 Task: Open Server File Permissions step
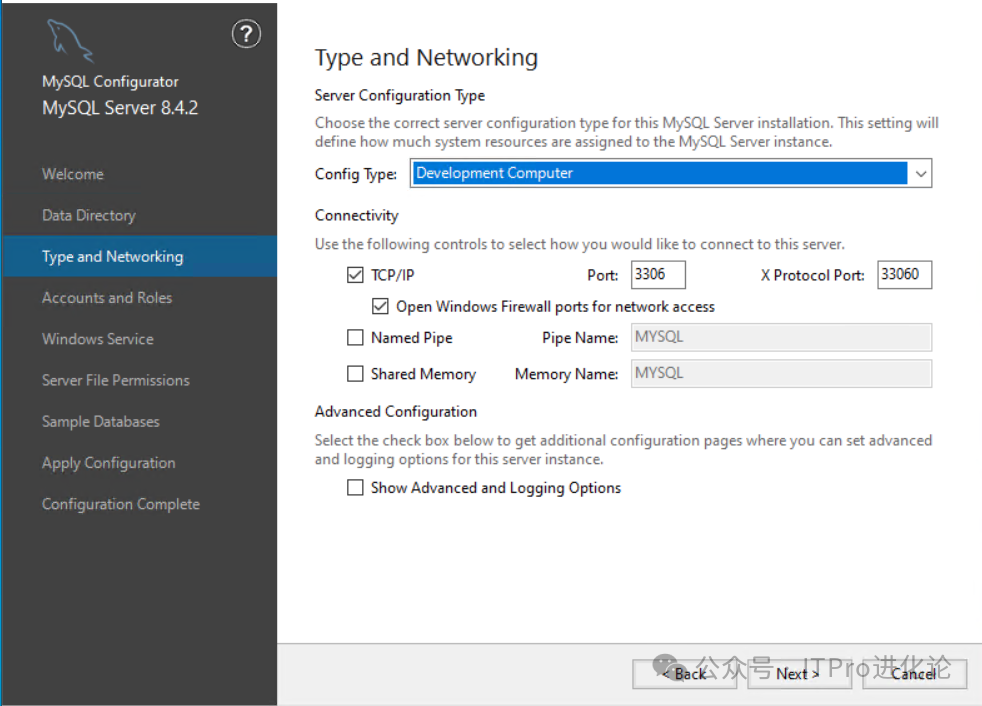point(116,380)
